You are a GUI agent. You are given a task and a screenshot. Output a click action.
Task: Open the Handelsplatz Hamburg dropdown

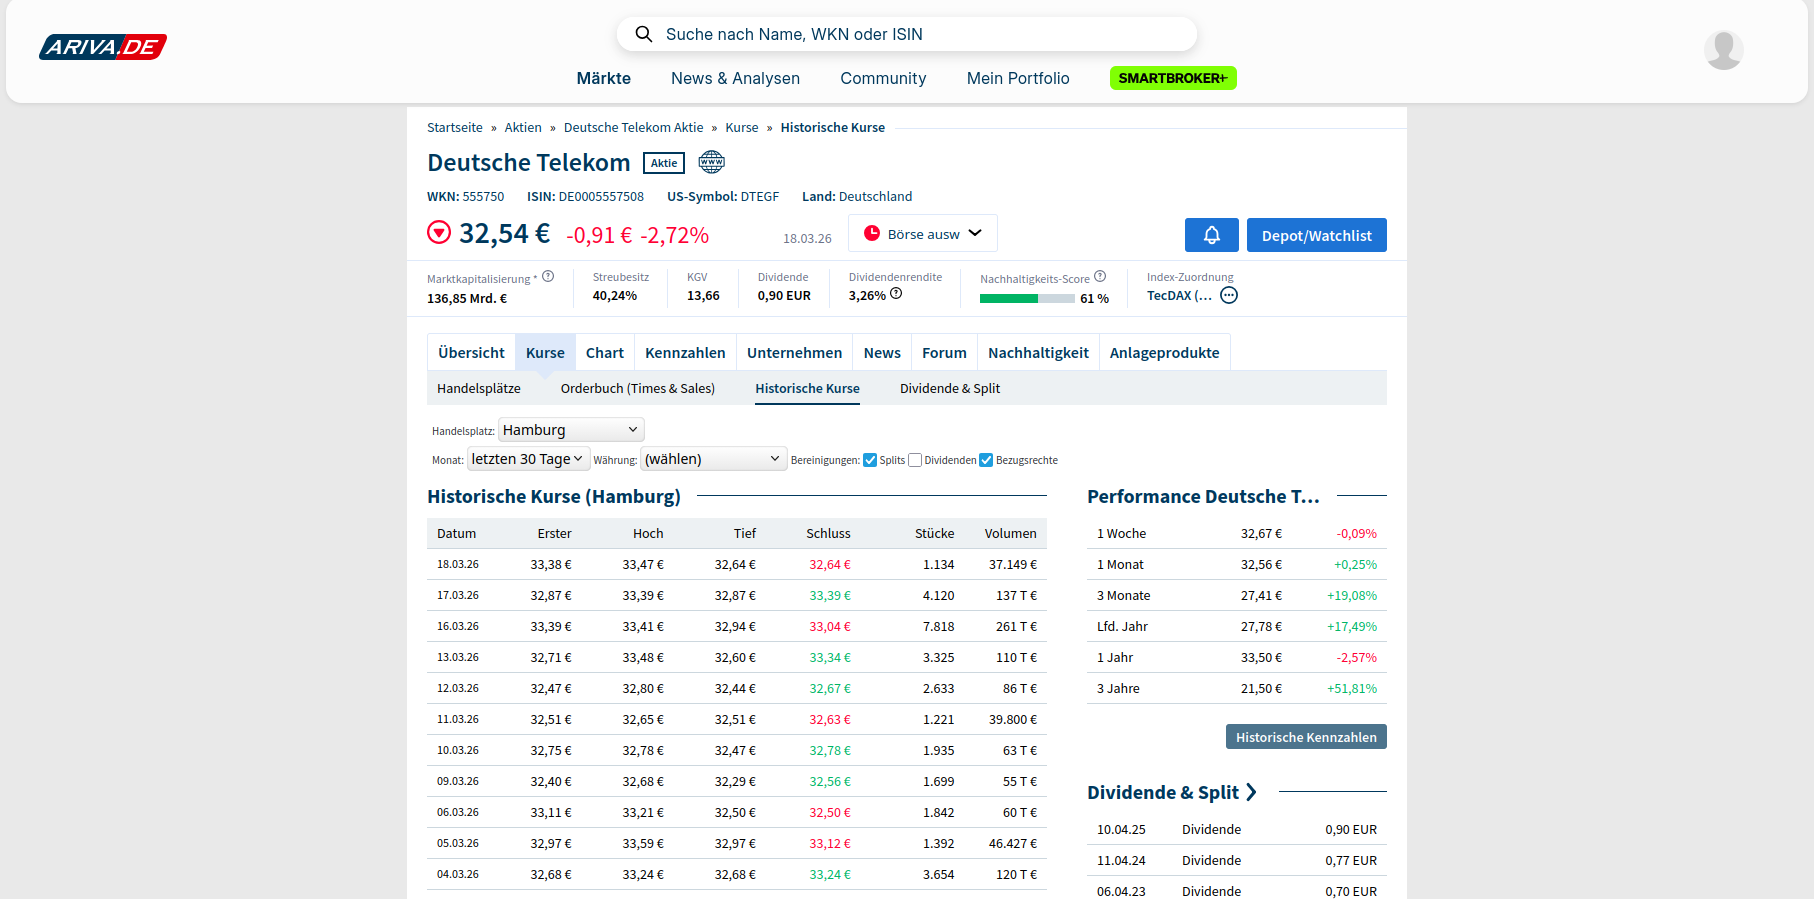[x=570, y=430]
